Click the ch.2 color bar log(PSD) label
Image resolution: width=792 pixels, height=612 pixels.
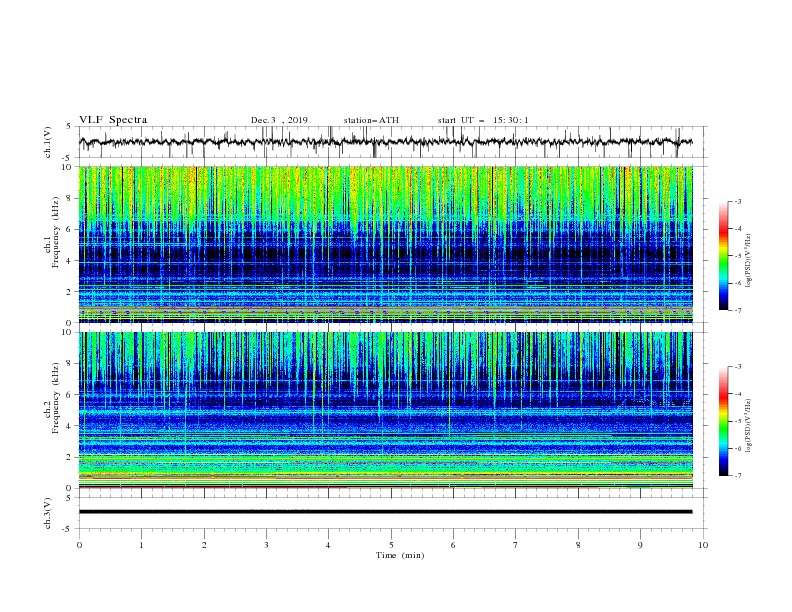[748, 426]
